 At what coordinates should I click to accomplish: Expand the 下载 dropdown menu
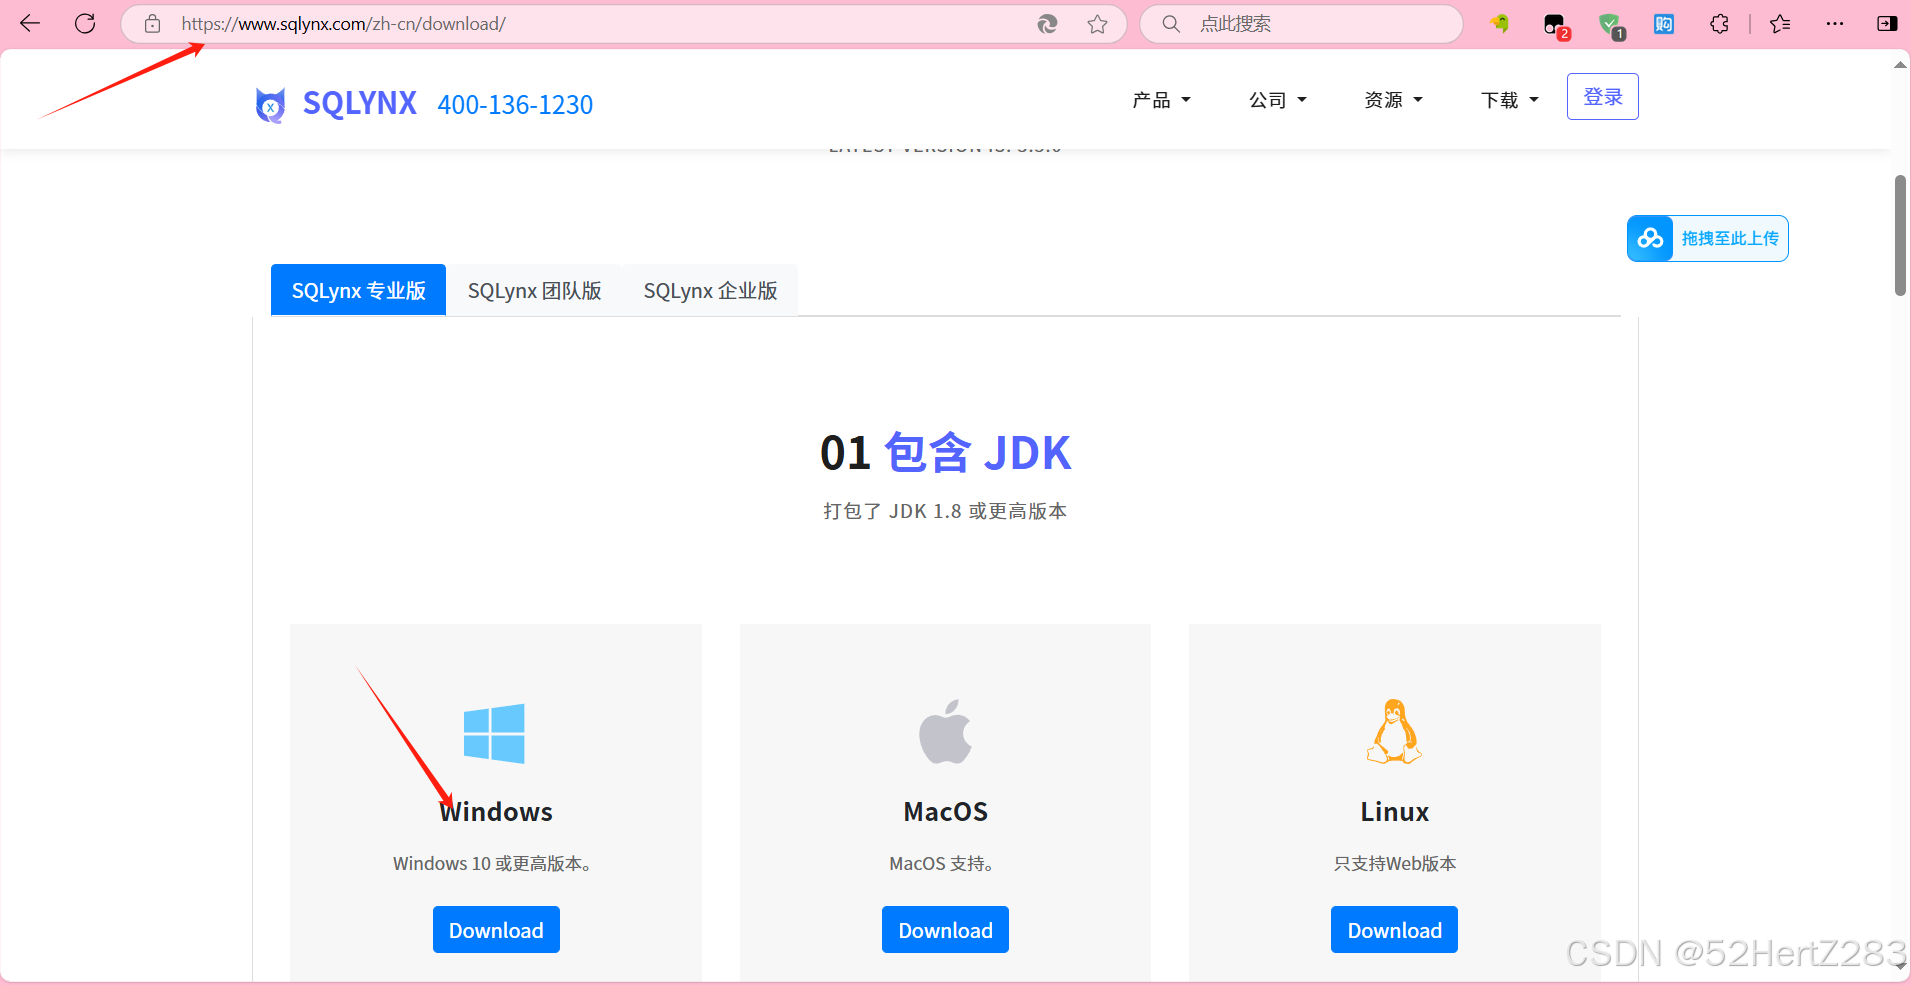click(1509, 100)
